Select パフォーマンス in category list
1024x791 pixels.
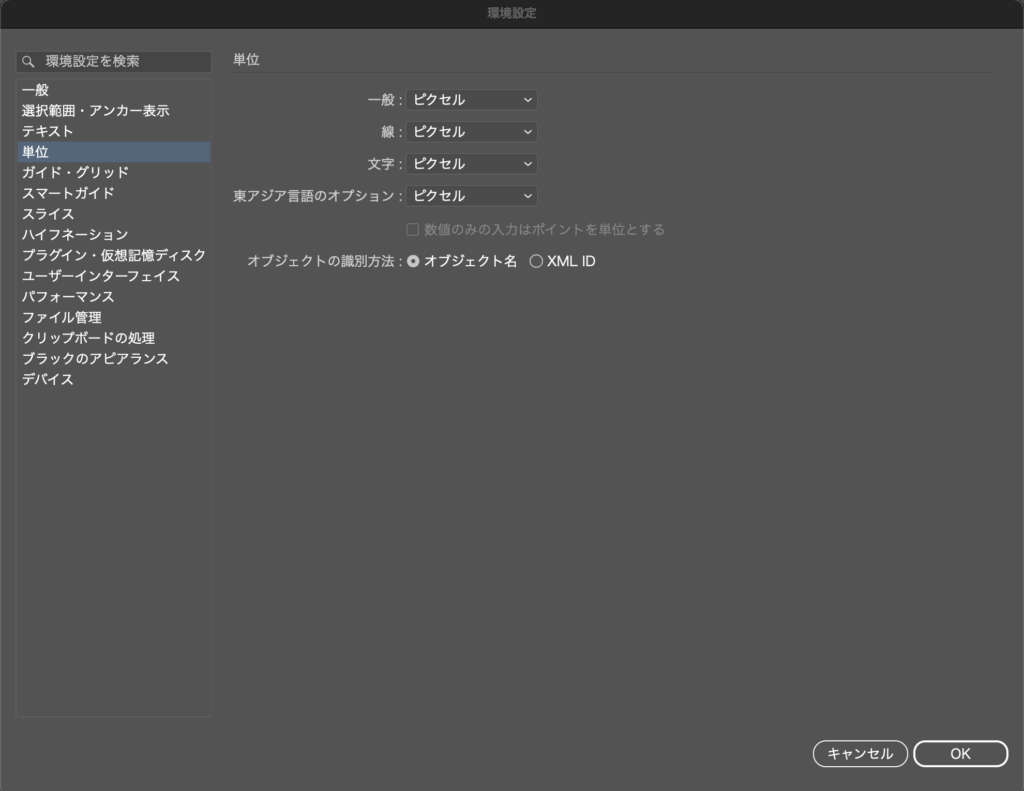(68, 297)
